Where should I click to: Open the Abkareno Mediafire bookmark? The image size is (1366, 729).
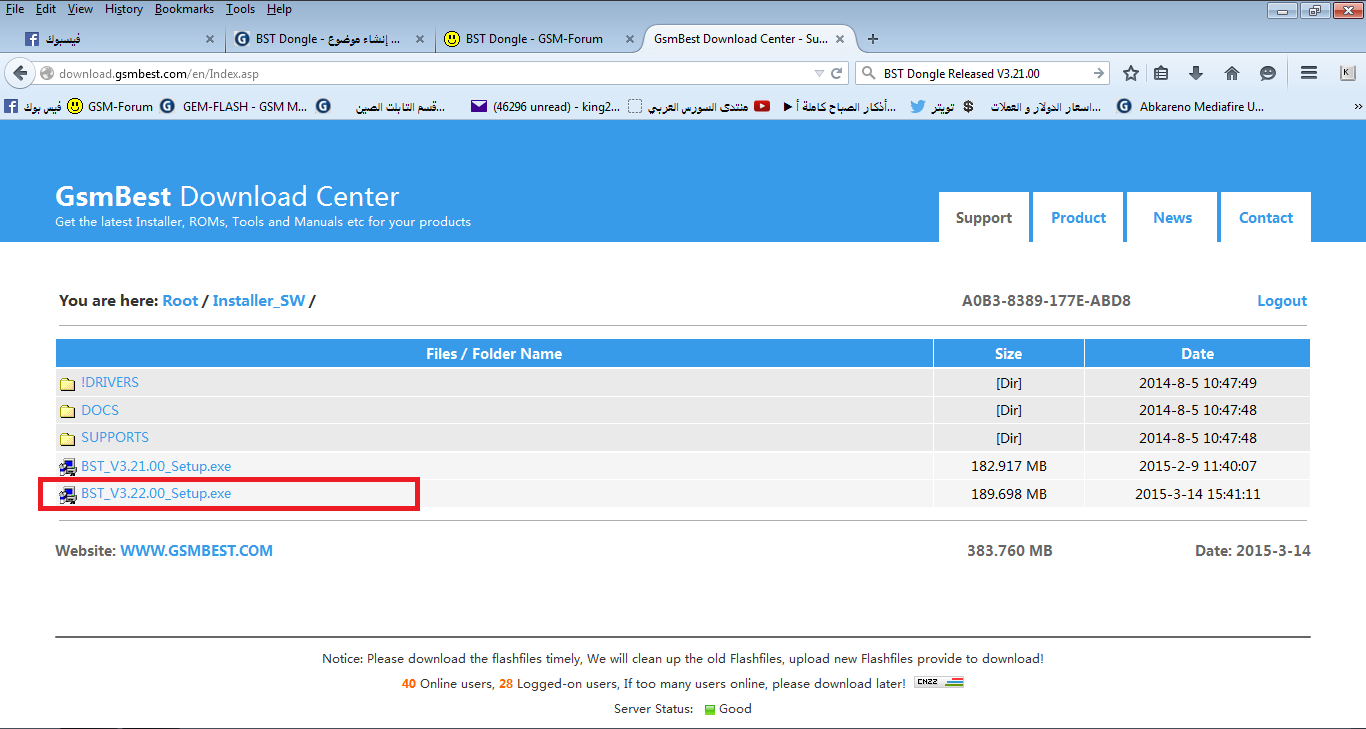[x=1191, y=106]
